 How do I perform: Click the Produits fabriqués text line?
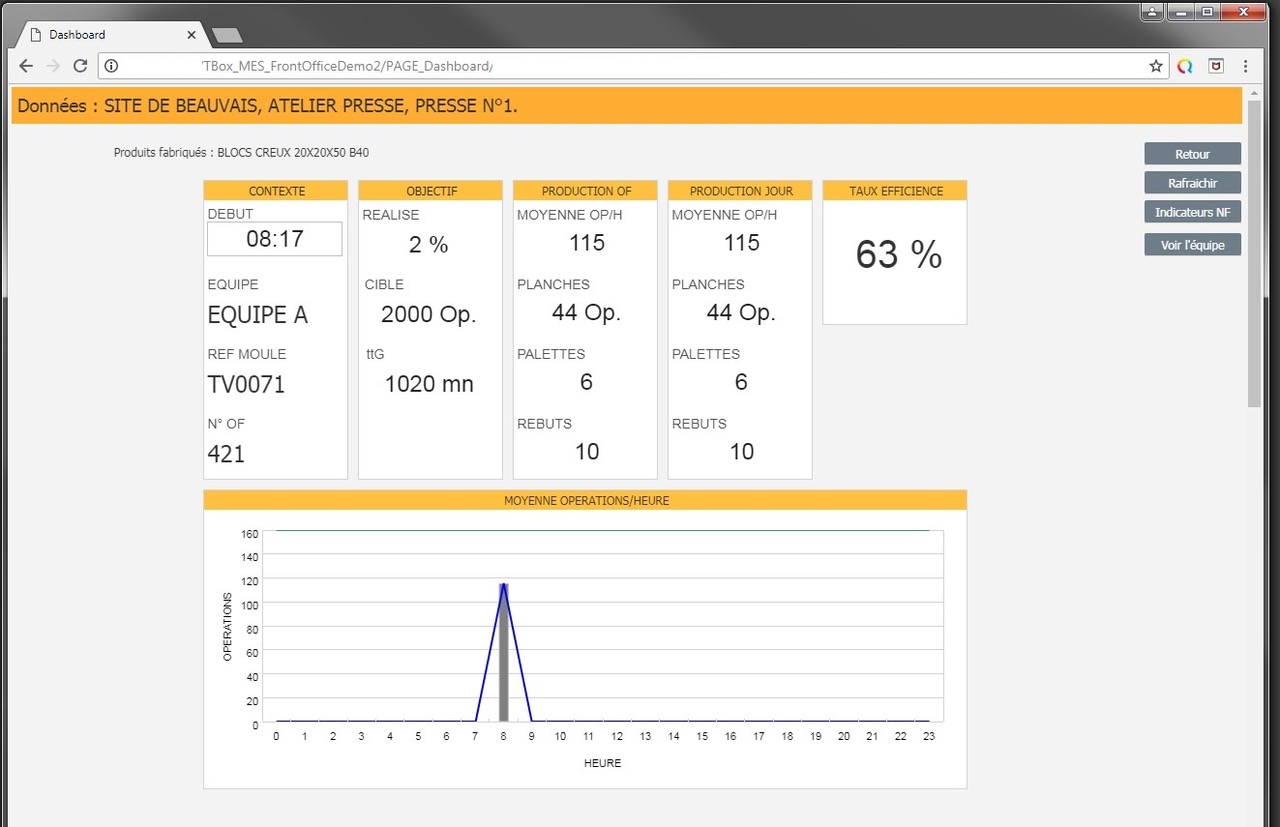click(x=241, y=153)
